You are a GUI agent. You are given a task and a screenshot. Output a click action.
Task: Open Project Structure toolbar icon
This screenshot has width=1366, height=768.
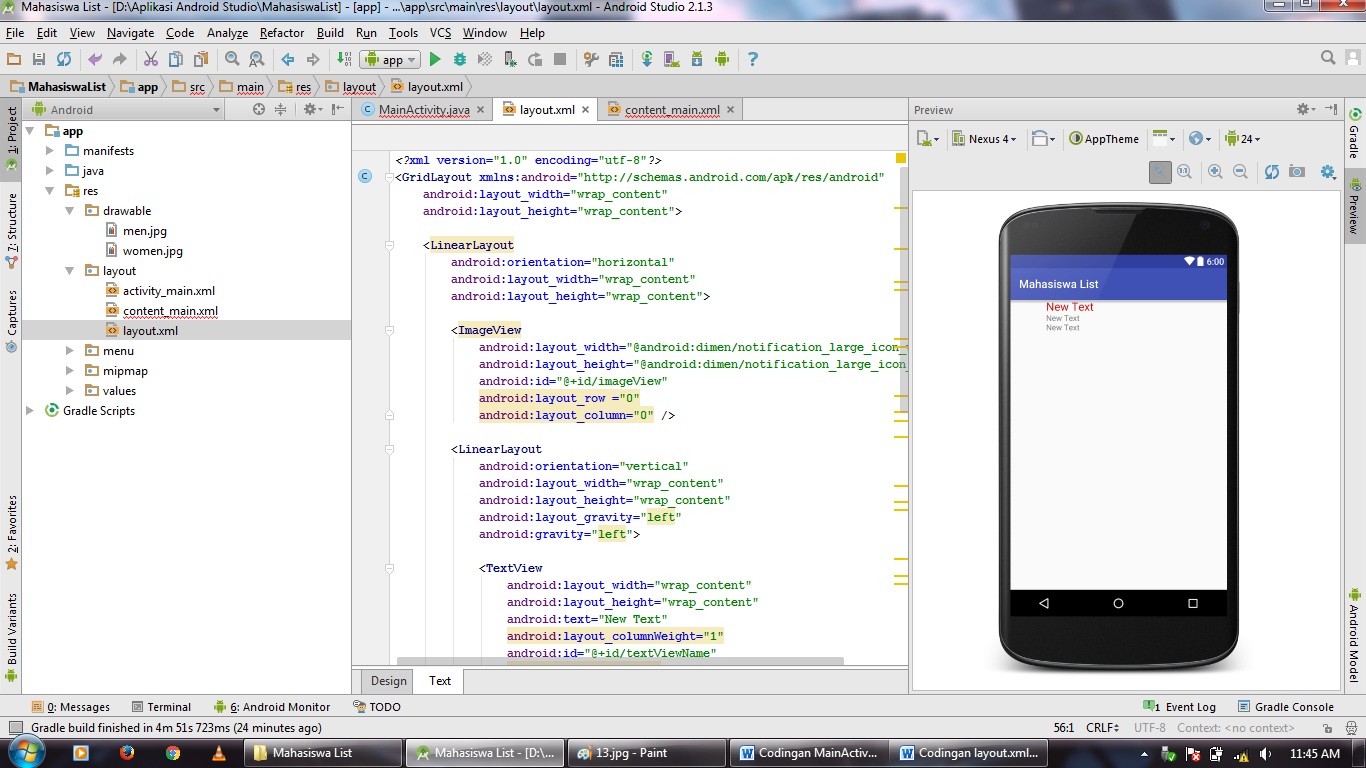click(x=616, y=60)
